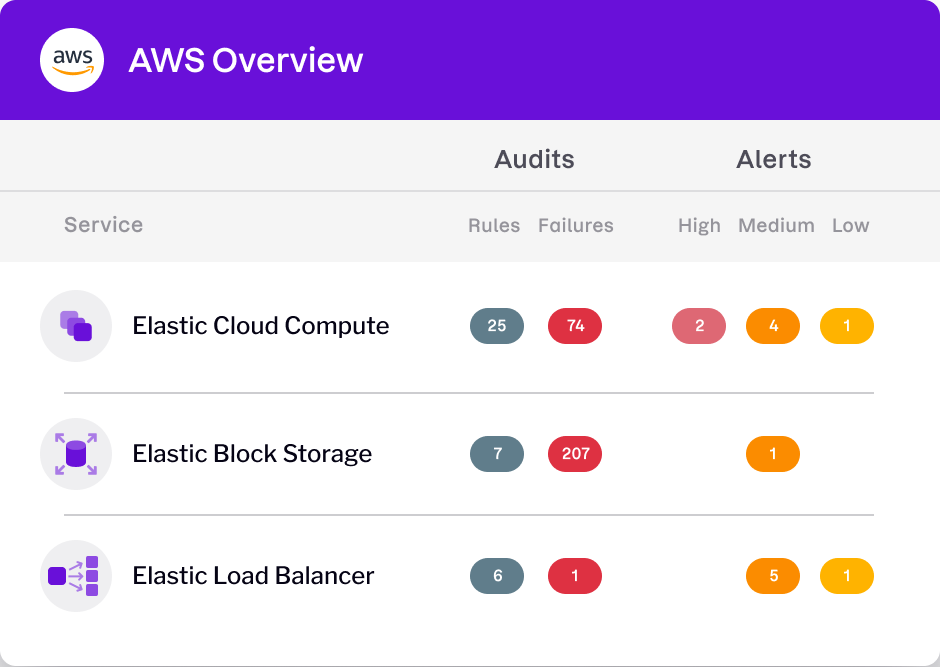Select the Audits column header
This screenshot has height=667, width=940.
pos(534,159)
